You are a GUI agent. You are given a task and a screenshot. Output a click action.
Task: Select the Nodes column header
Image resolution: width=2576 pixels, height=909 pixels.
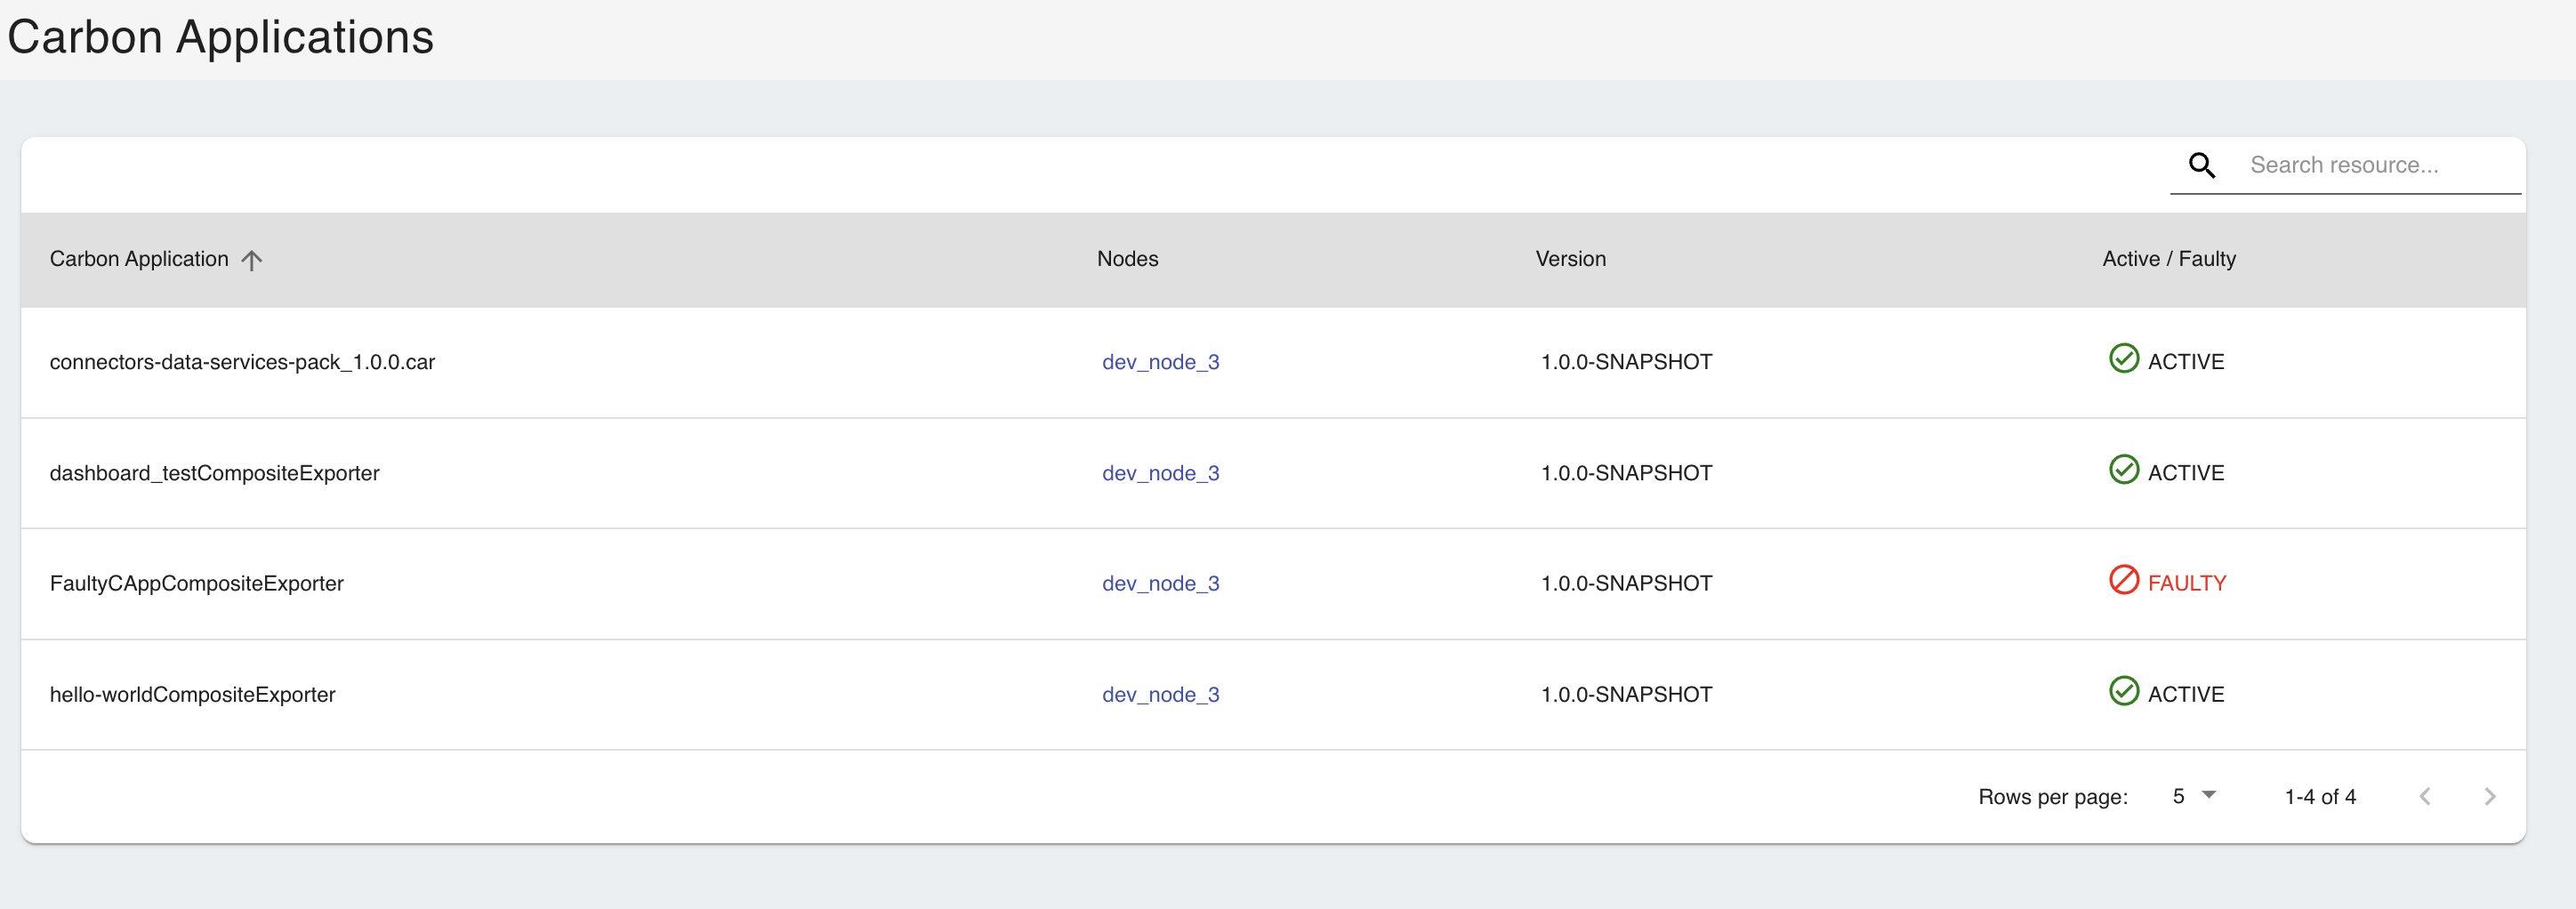(1127, 259)
